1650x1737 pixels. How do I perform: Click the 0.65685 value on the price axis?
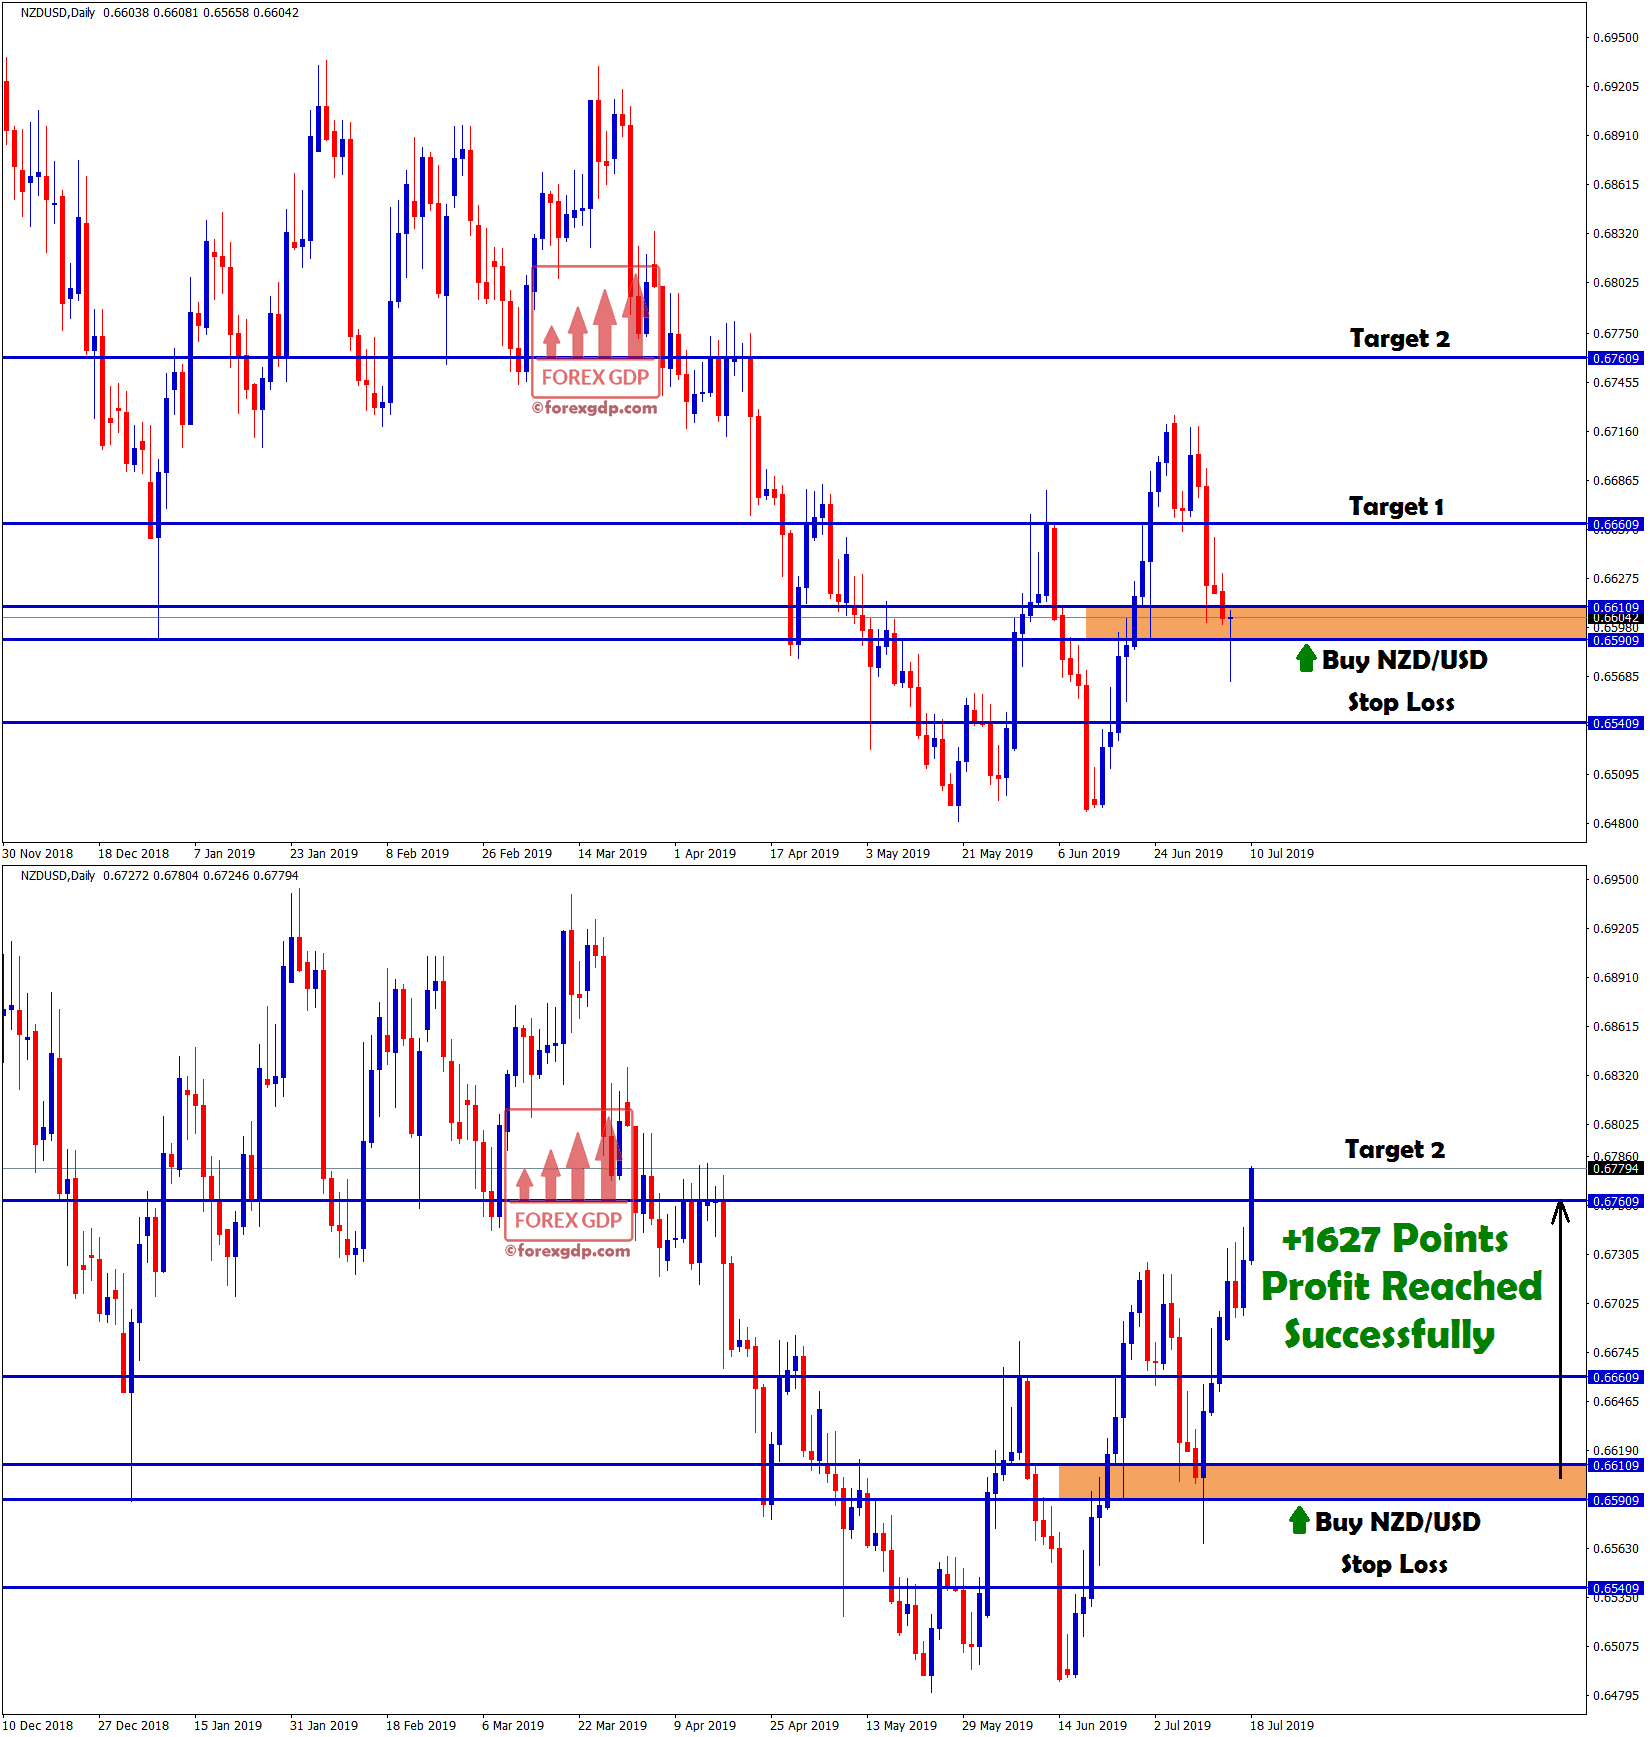pos(1616,677)
